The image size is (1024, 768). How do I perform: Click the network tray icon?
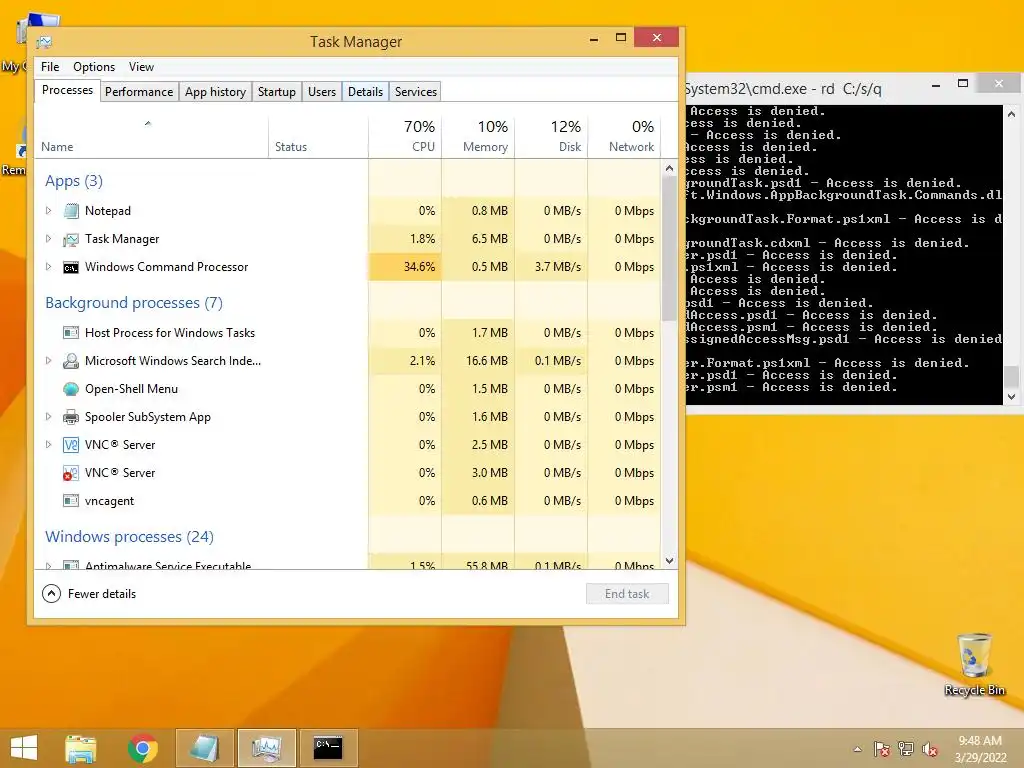[906, 749]
